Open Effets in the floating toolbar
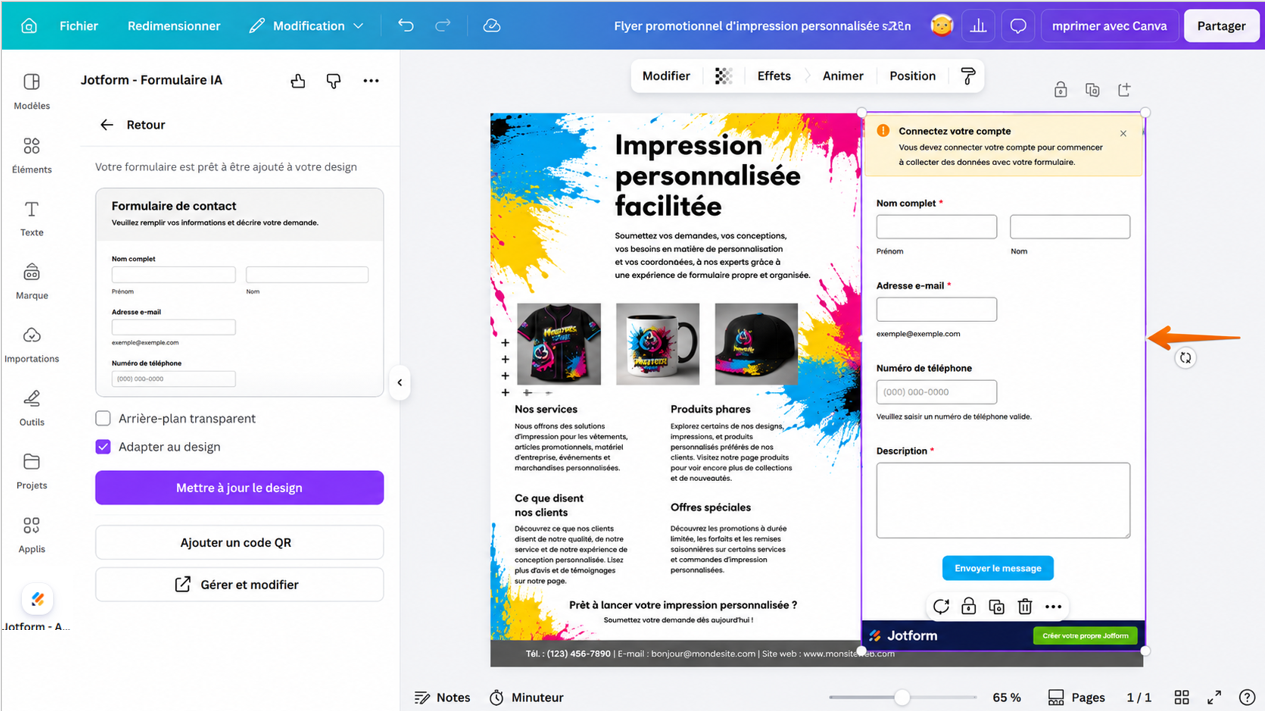 click(774, 76)
